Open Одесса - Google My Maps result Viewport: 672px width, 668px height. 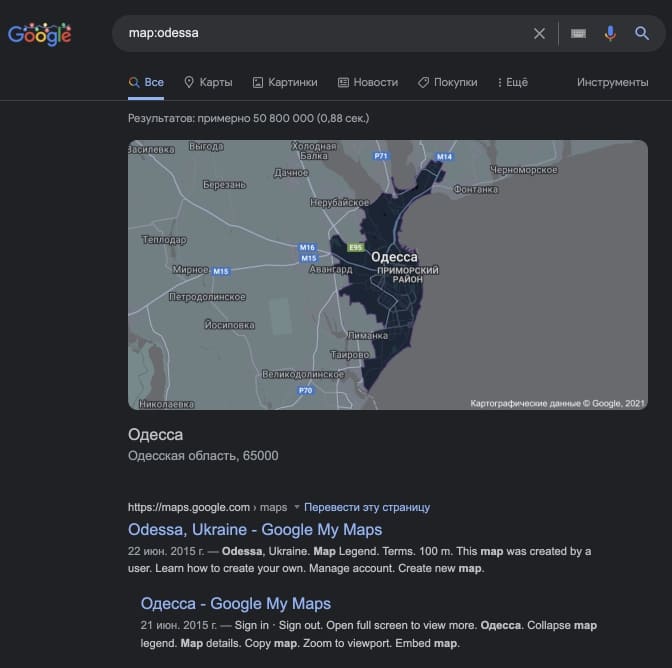[236, 603]
